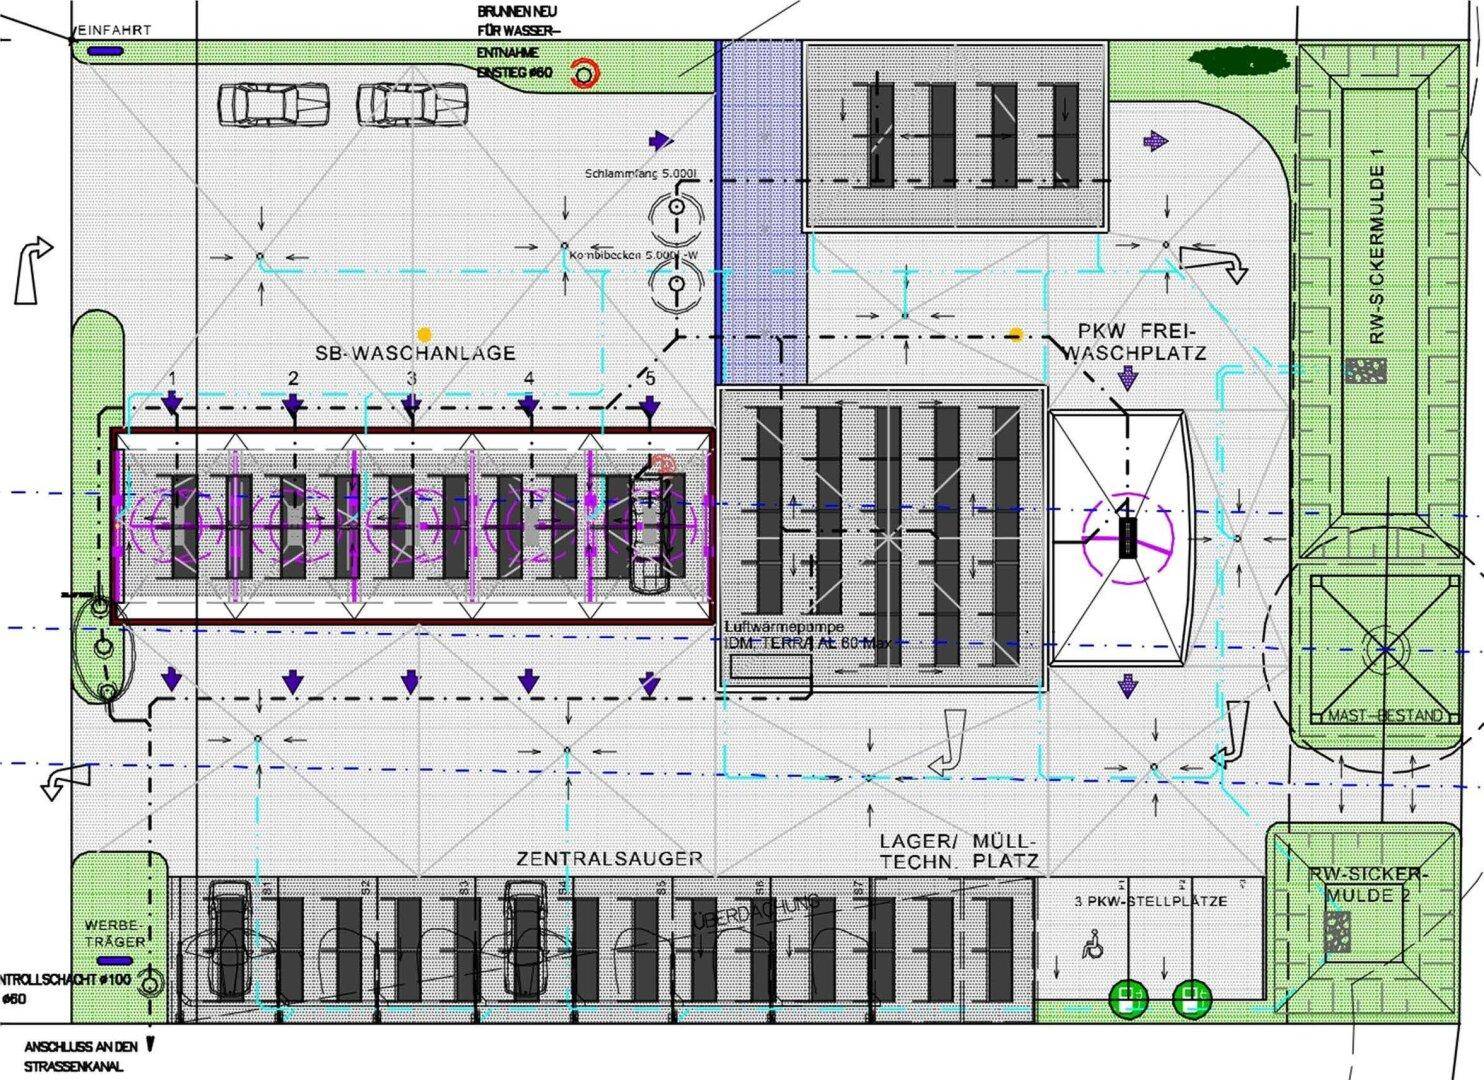Click the SB-WASCHANLAGE label
1484x1080 pixels.
click(415, 353)
